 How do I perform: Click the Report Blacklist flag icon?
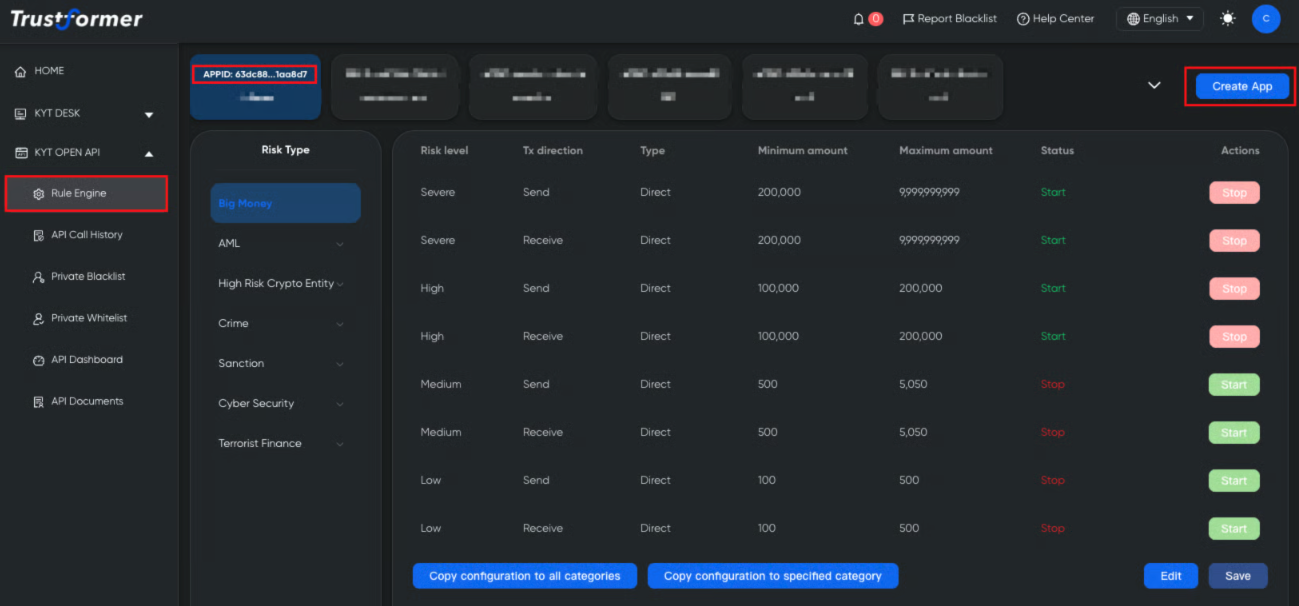click(x=908, y=19)
